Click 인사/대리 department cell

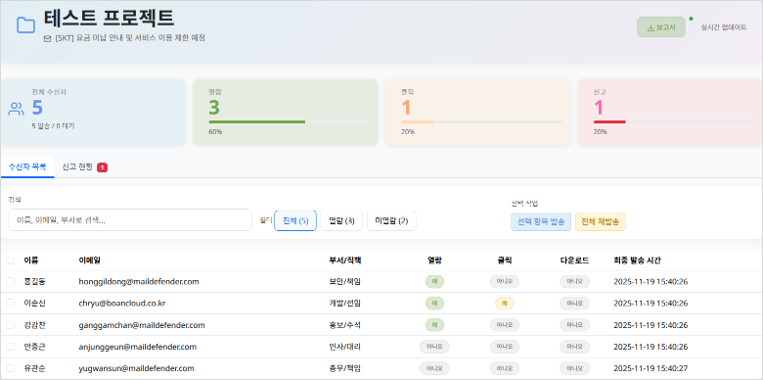click(x=345, y=347)
